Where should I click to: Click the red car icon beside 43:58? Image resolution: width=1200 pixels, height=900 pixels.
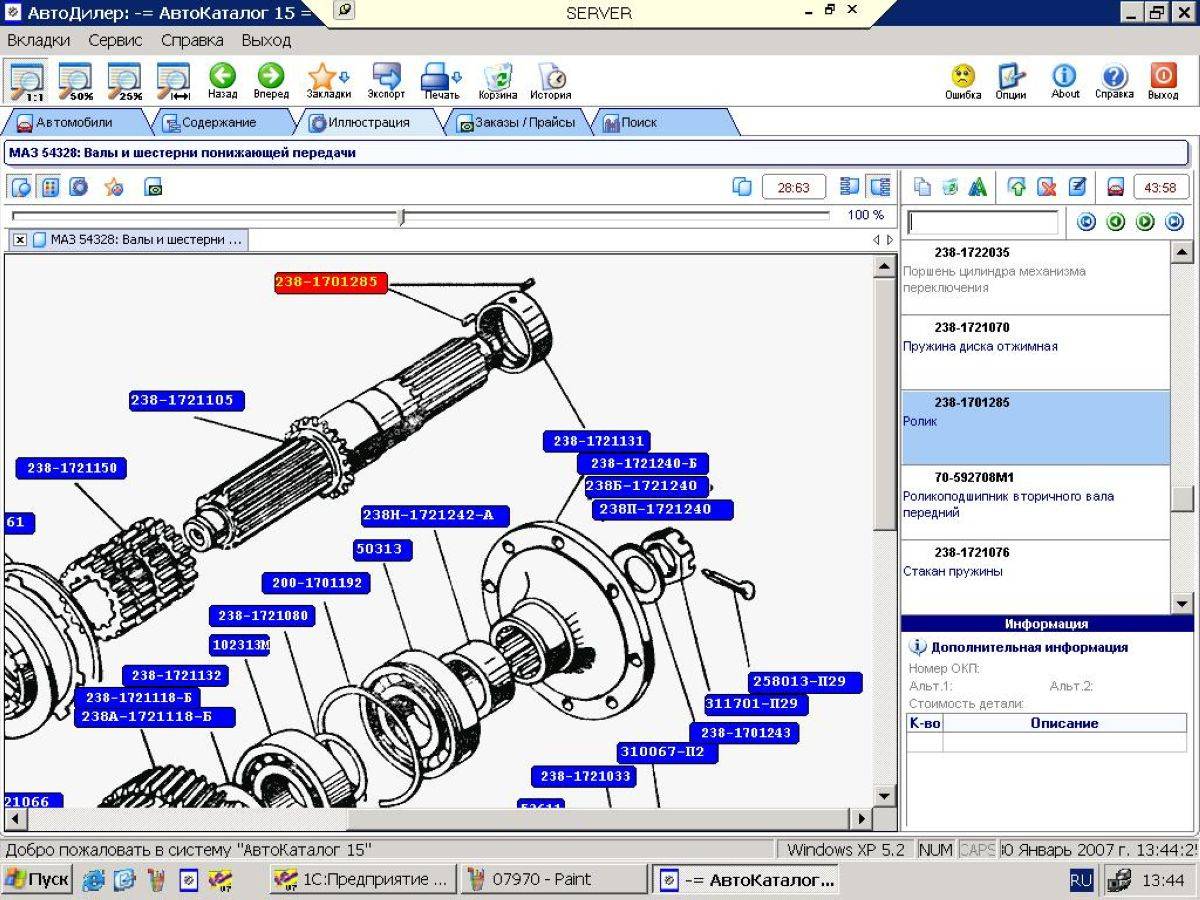pyautogui.click(x=1116, y=187)
